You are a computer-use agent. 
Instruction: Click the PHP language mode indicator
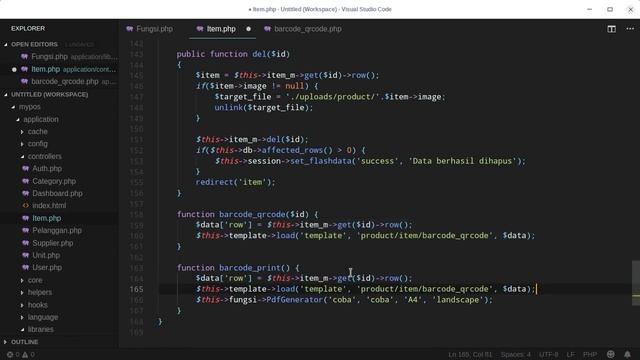[590, 355]
